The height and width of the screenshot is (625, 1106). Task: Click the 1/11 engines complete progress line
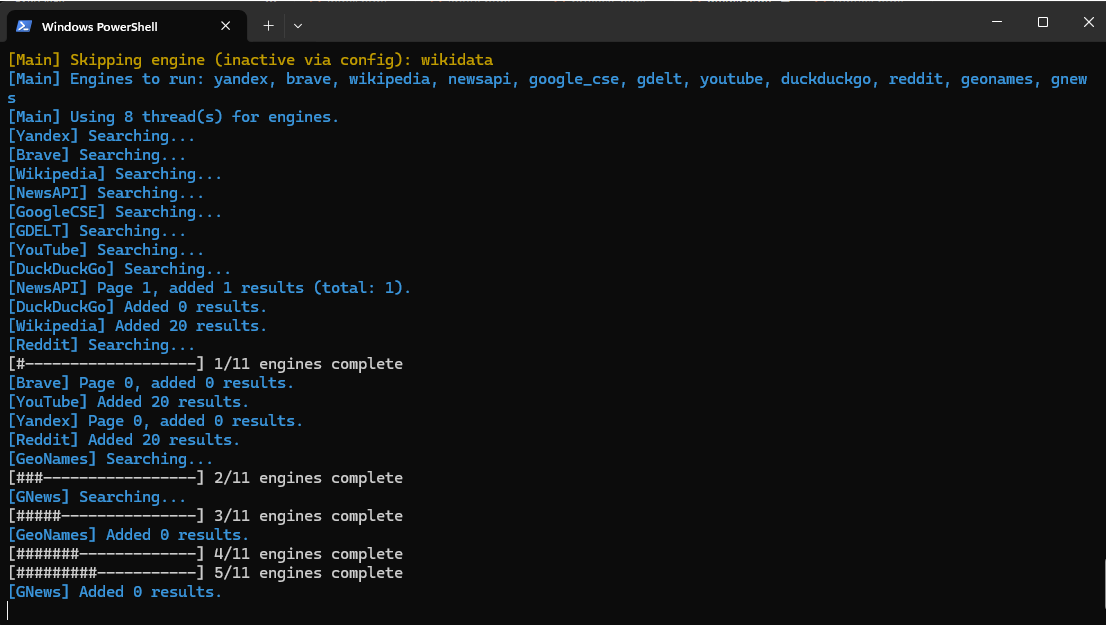tap(205, 364)
